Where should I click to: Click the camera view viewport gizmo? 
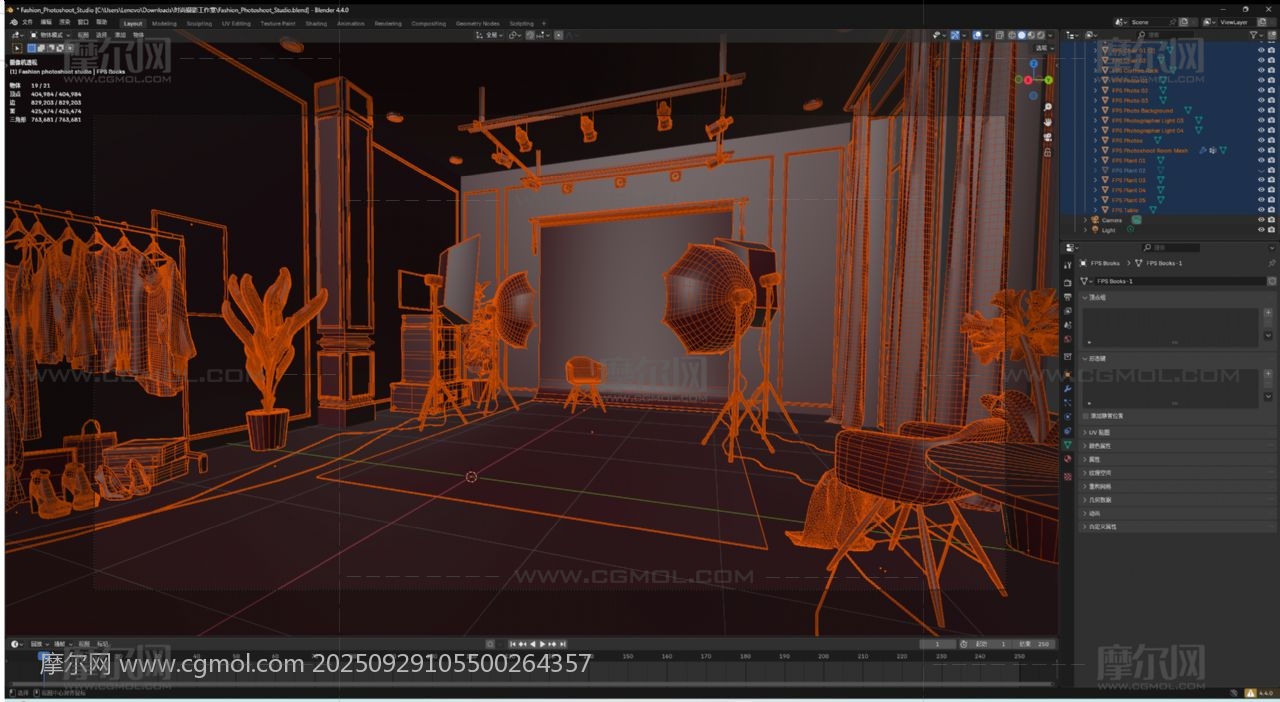click(x=1047, y=137)
